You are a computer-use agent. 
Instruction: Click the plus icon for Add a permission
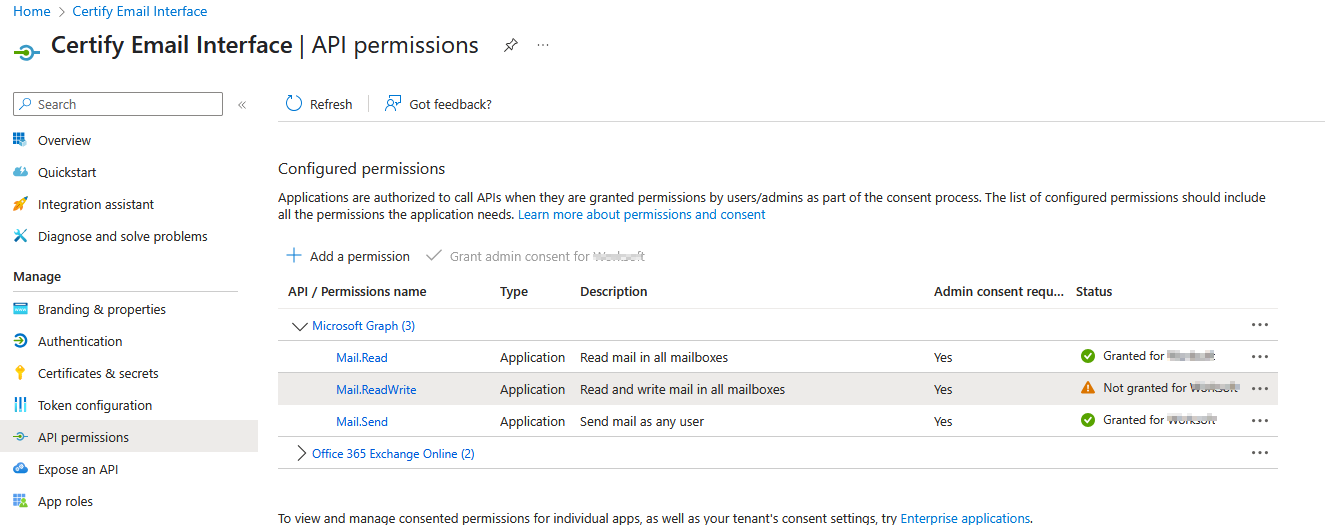(294, 256)
